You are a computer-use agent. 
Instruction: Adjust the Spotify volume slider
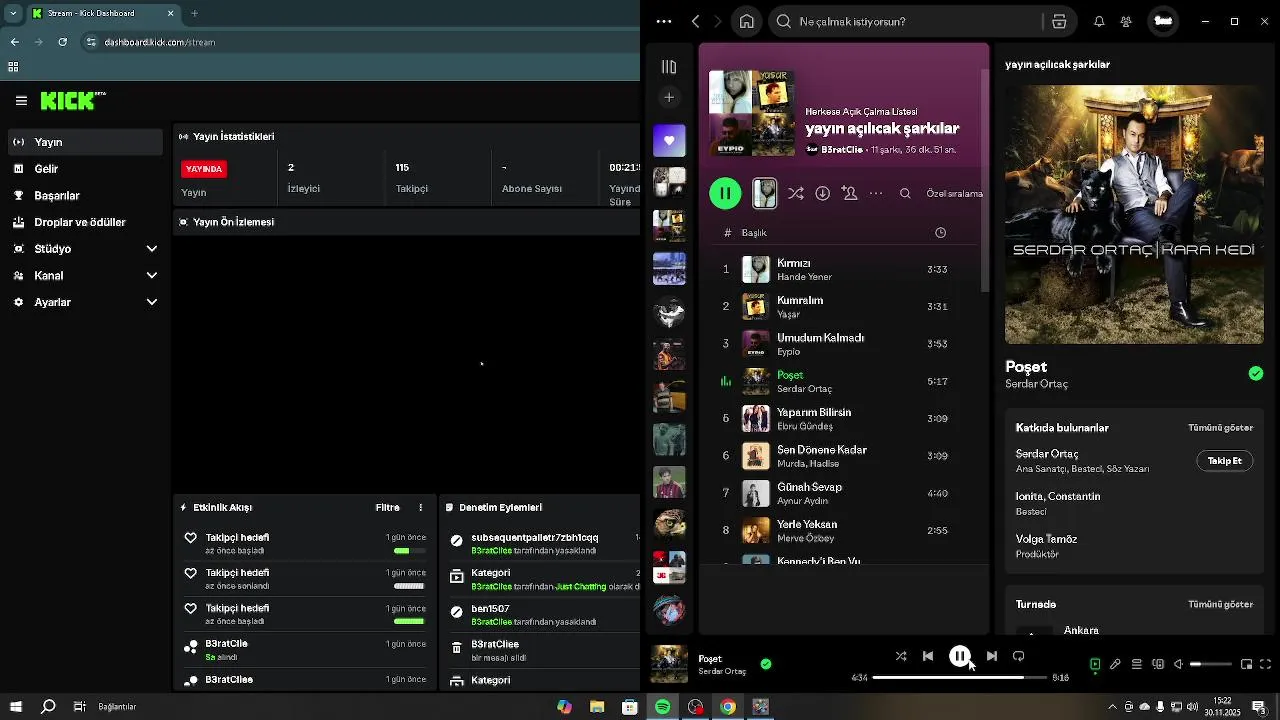[x=1210, y=664]
